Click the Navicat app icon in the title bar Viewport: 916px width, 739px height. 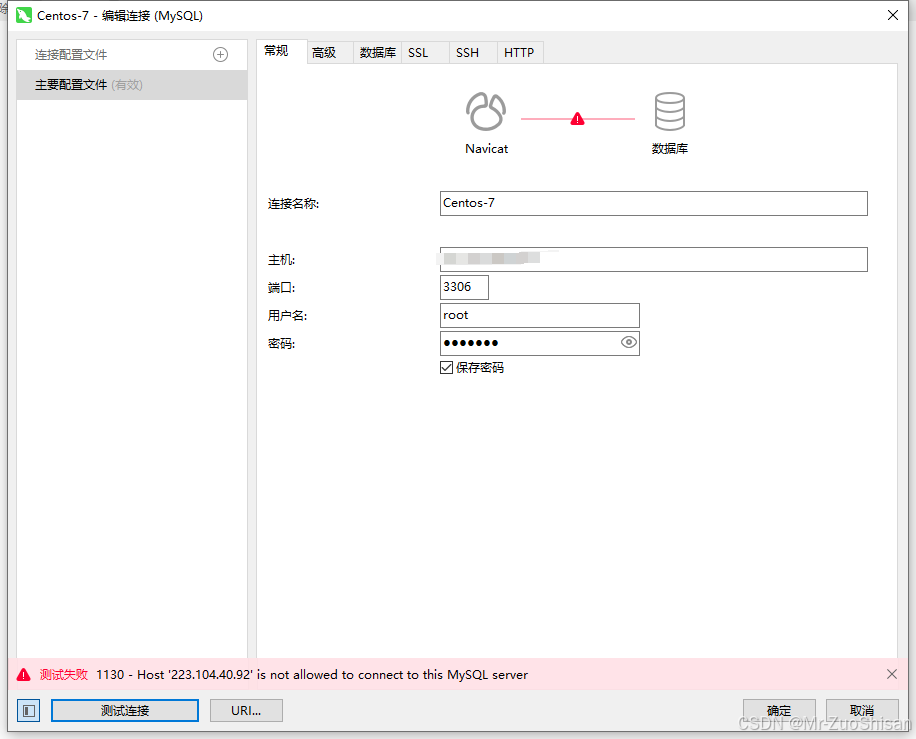(24, 15)
